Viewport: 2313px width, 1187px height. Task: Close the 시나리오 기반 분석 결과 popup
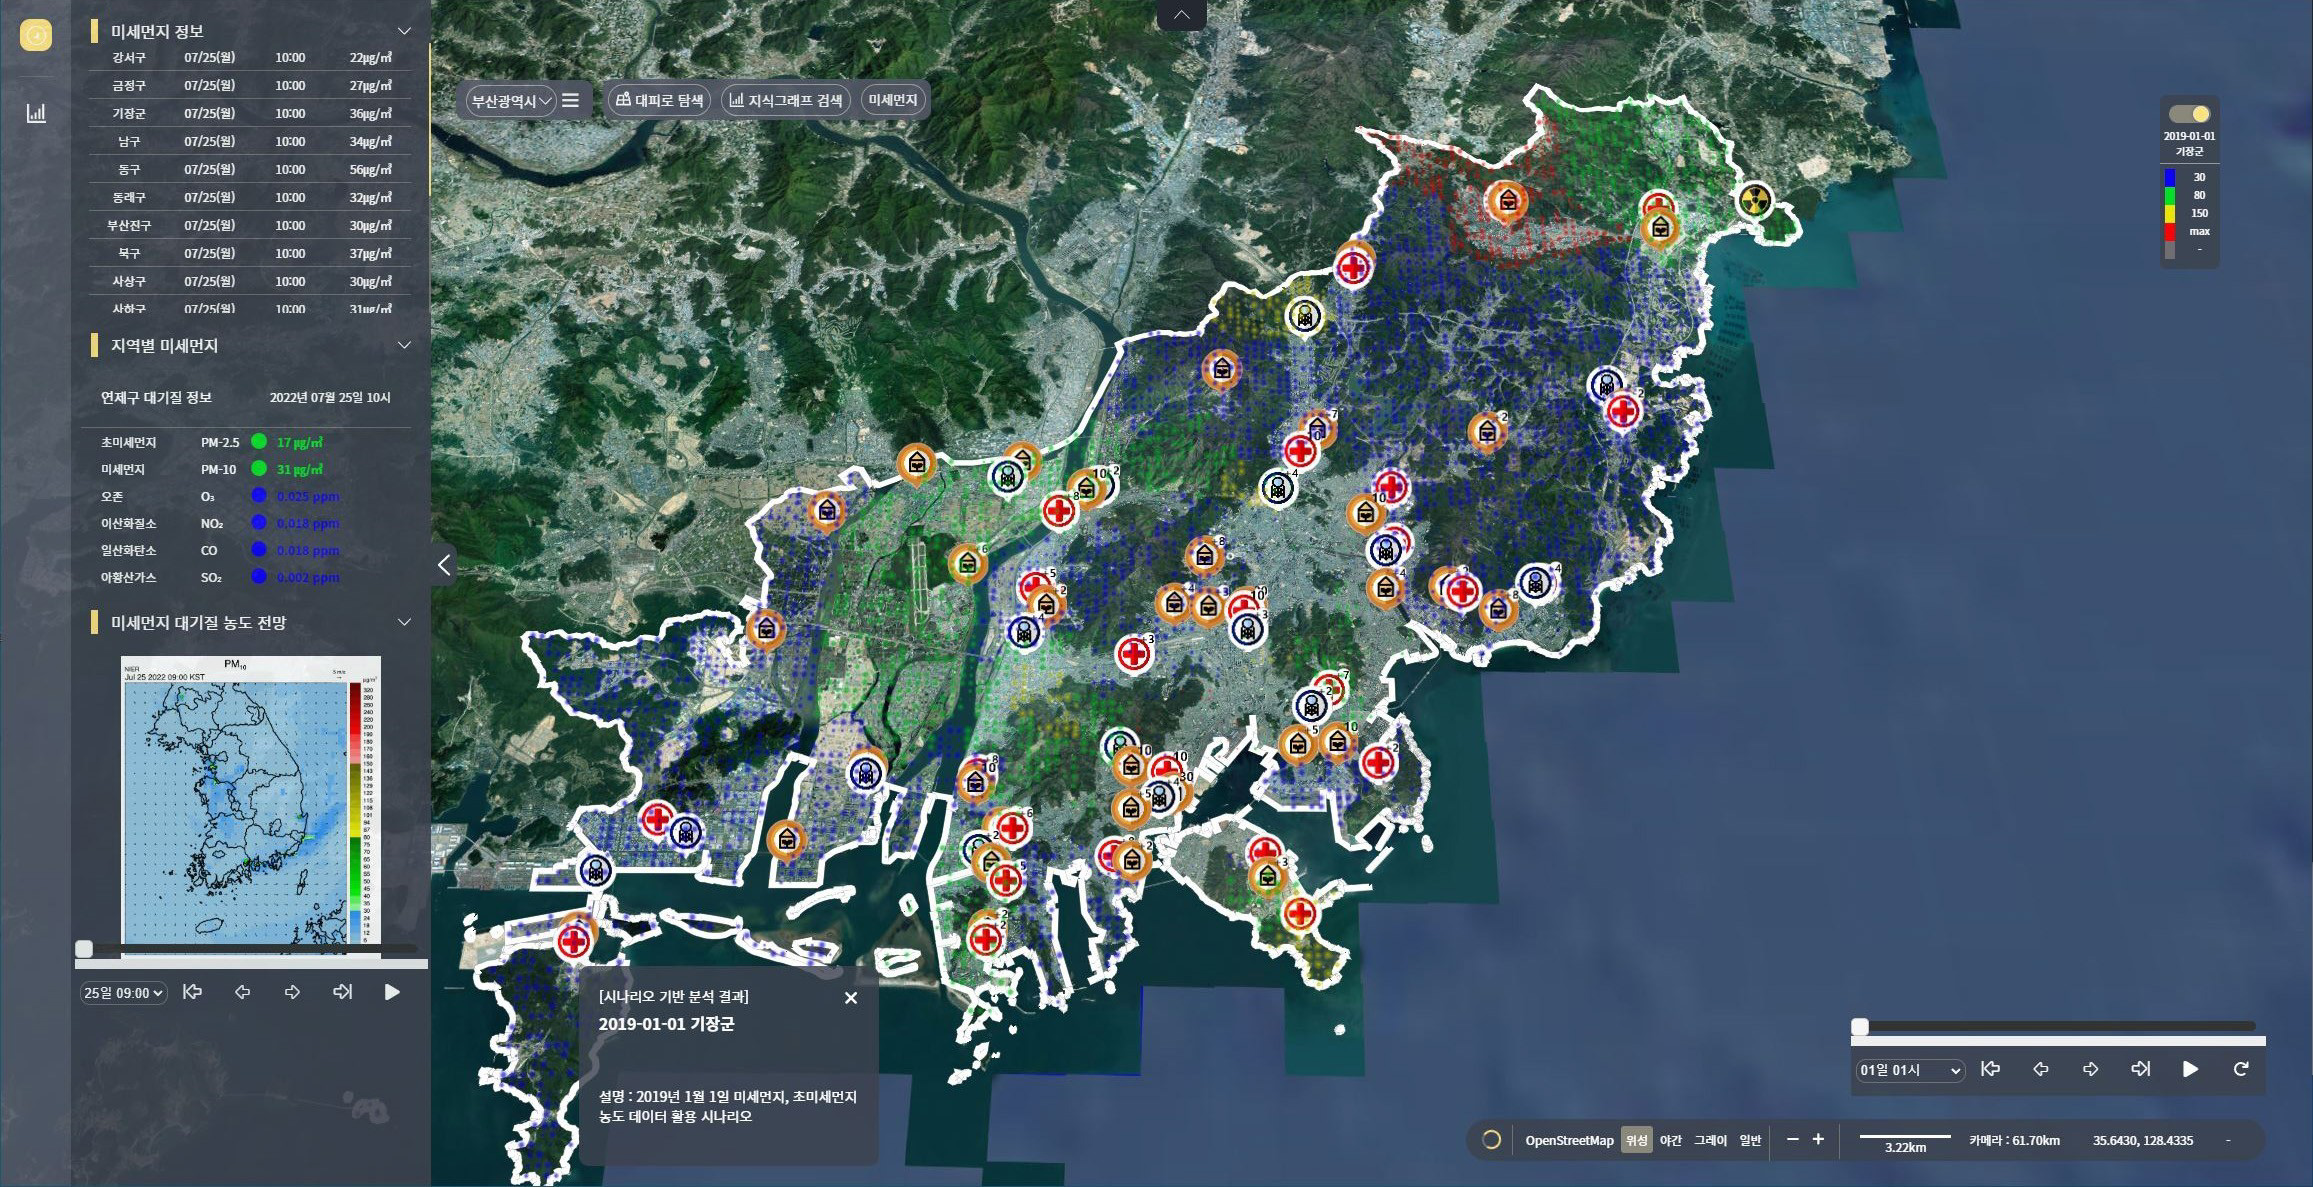coord(851,998)
